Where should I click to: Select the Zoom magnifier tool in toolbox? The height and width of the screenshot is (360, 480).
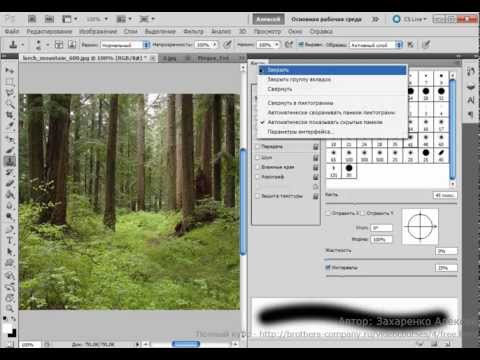10,308
